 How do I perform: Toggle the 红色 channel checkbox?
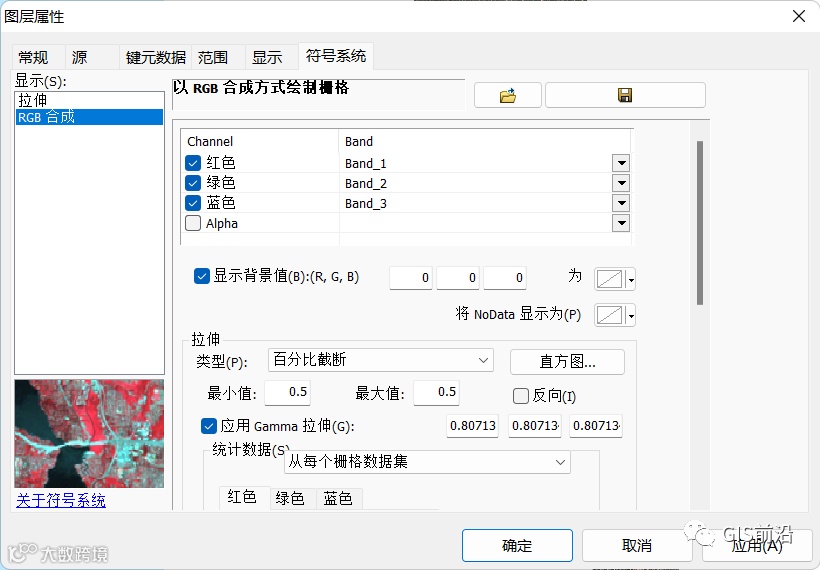coord(193,163)
